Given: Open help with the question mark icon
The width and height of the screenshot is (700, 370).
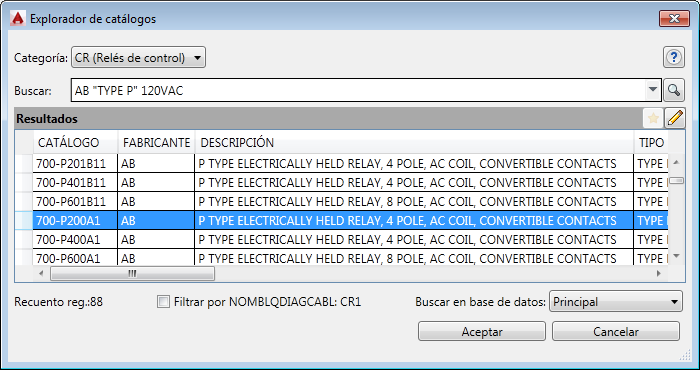Looking at the screenshot, I should (674, 57).
